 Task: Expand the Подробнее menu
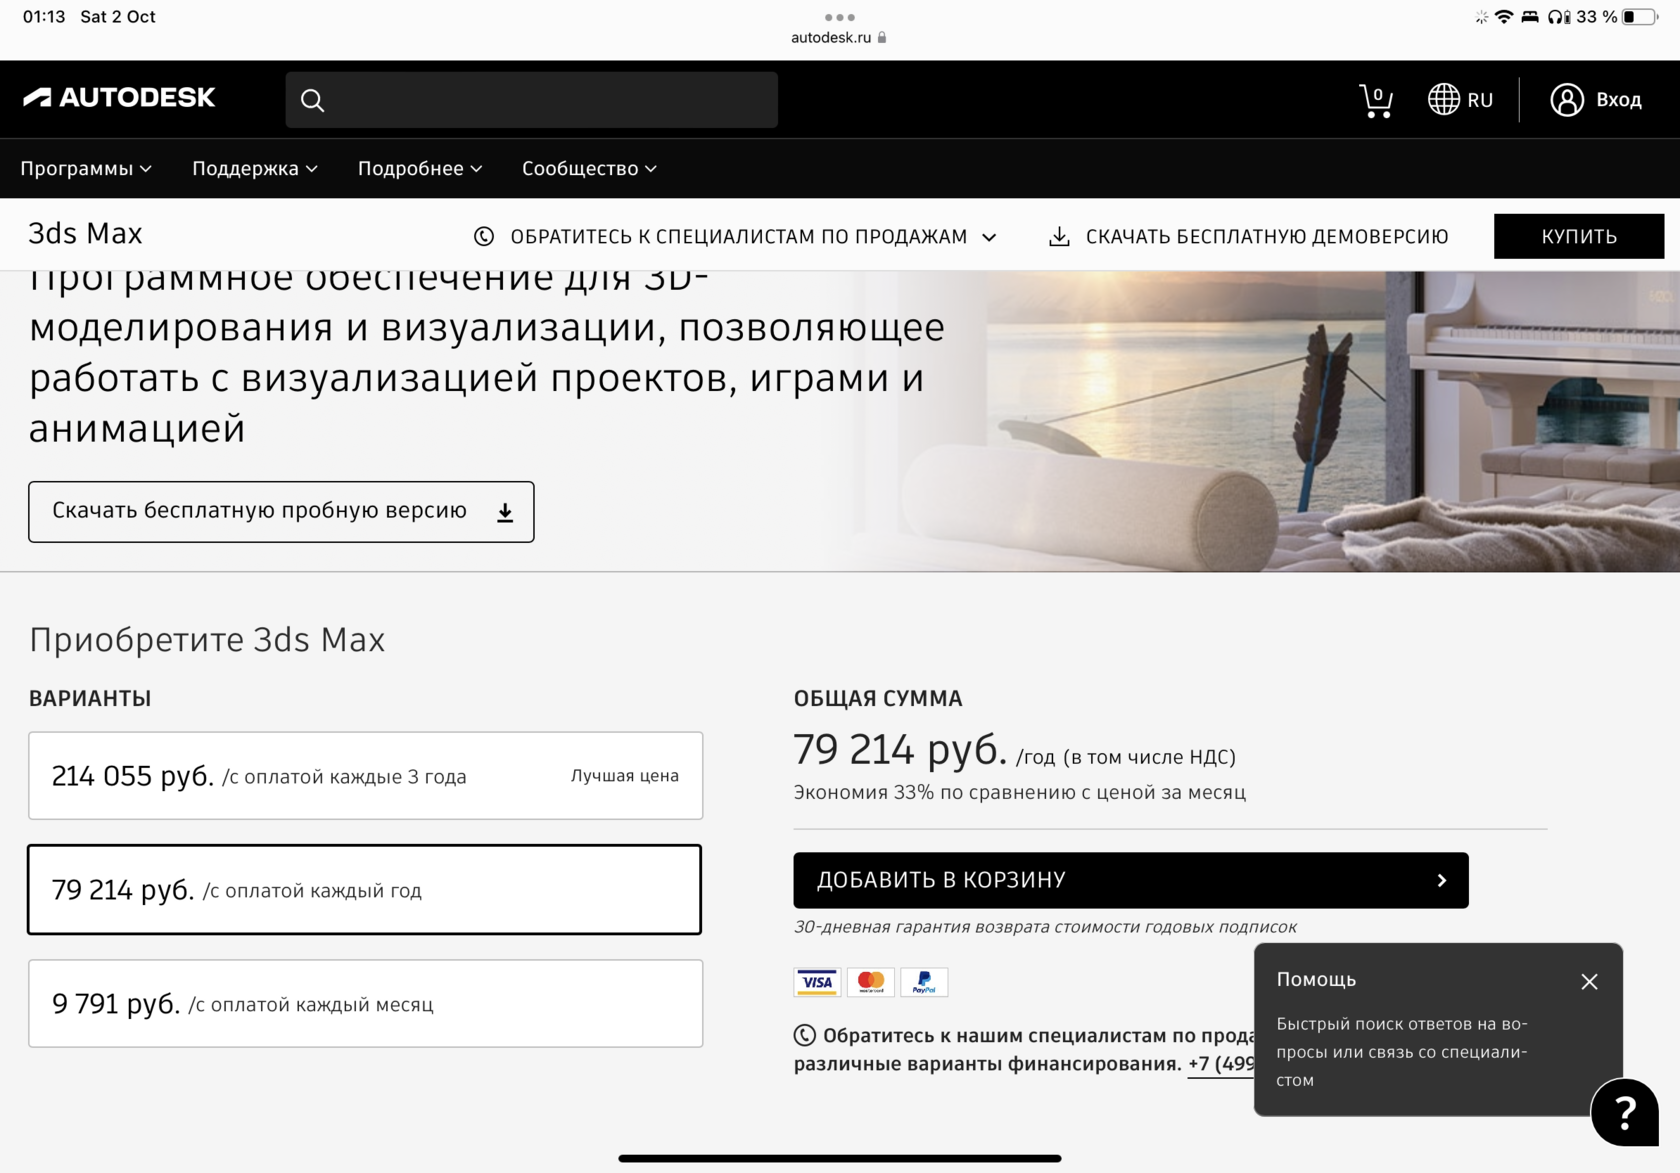coord(420,169)
